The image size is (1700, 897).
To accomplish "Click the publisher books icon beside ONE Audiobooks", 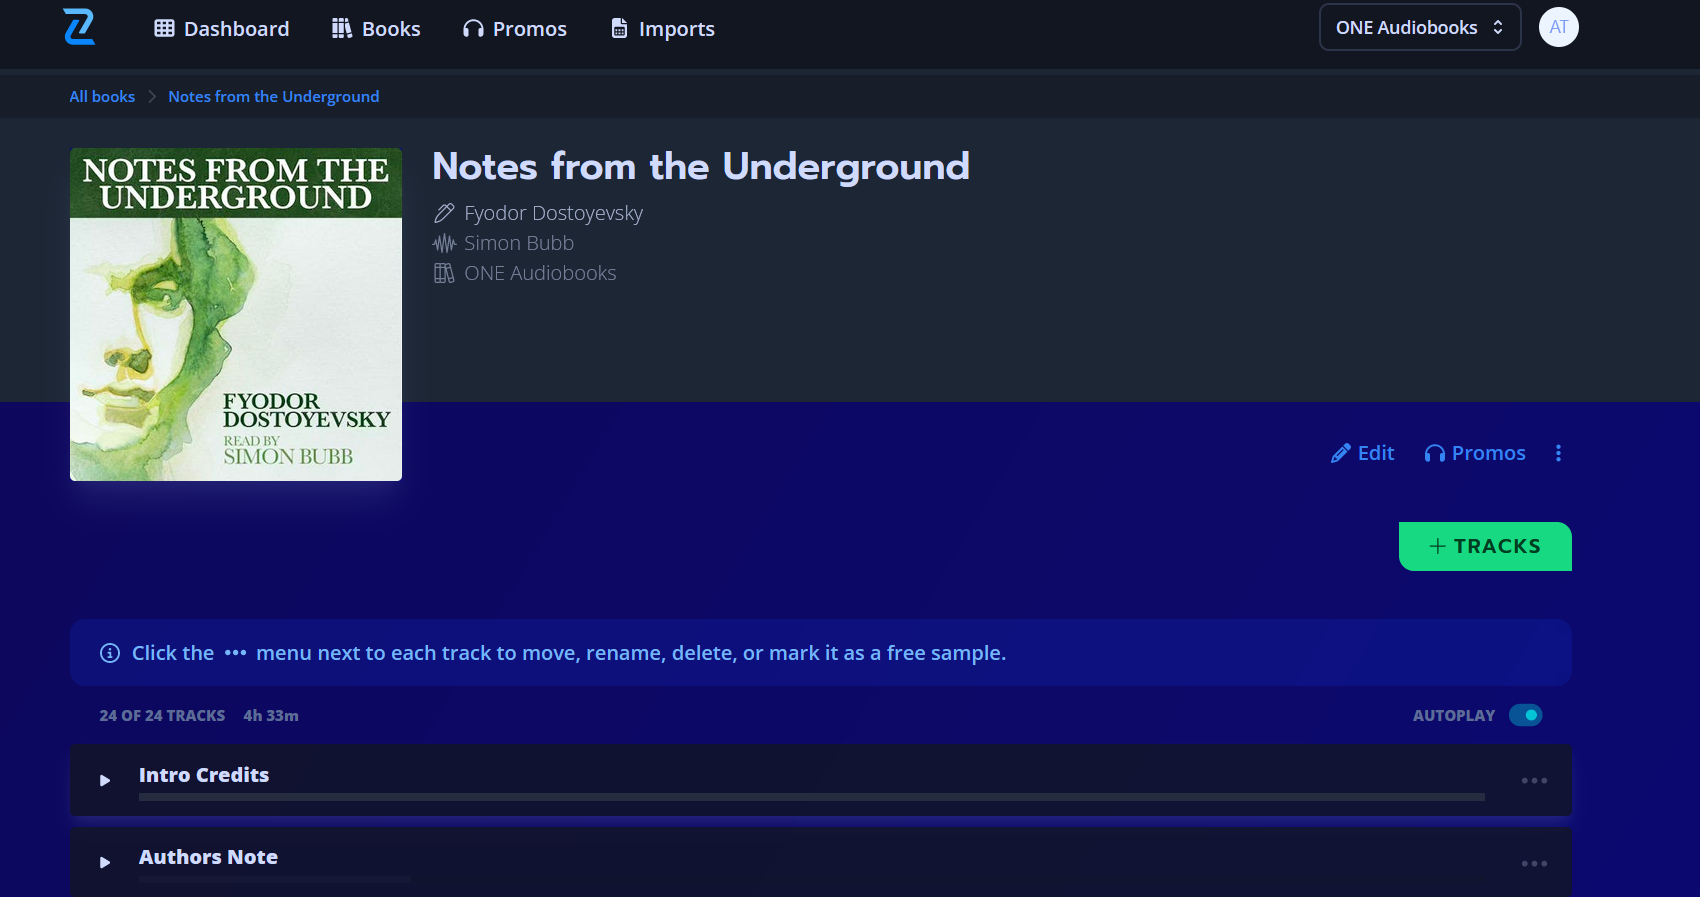I will [444, 273].
